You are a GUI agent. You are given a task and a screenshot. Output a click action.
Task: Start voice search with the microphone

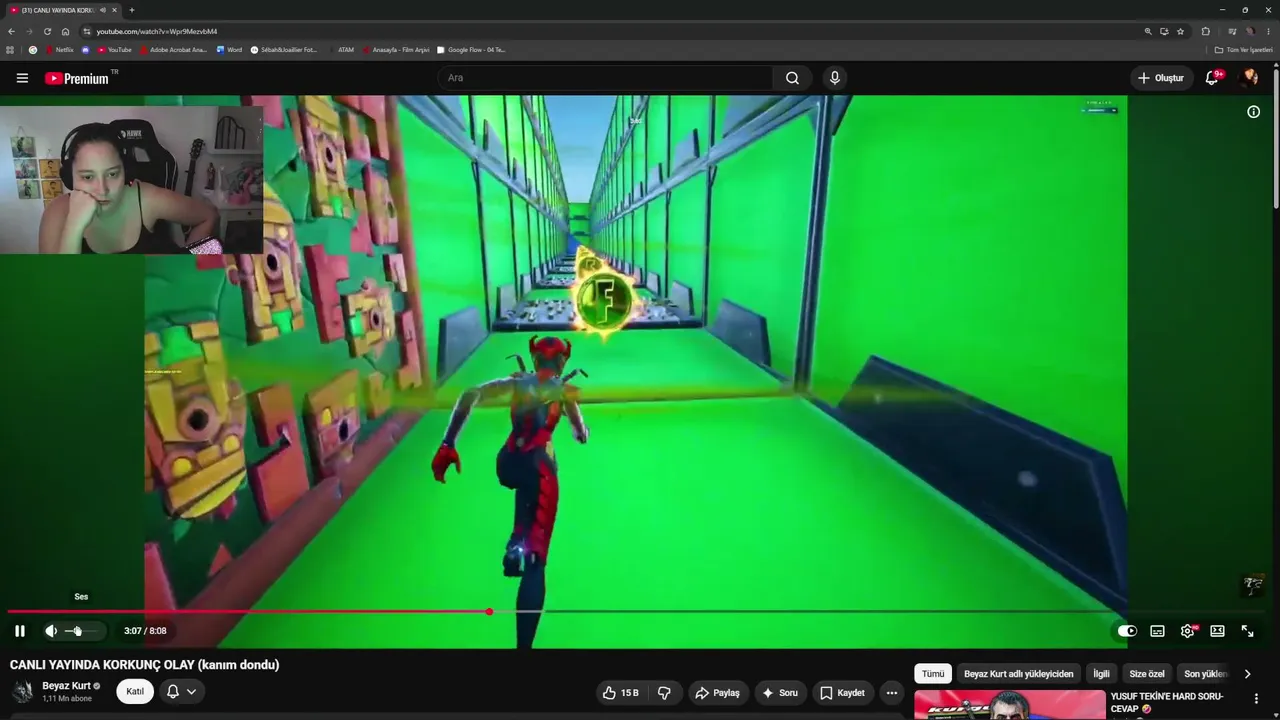(835, 78)
